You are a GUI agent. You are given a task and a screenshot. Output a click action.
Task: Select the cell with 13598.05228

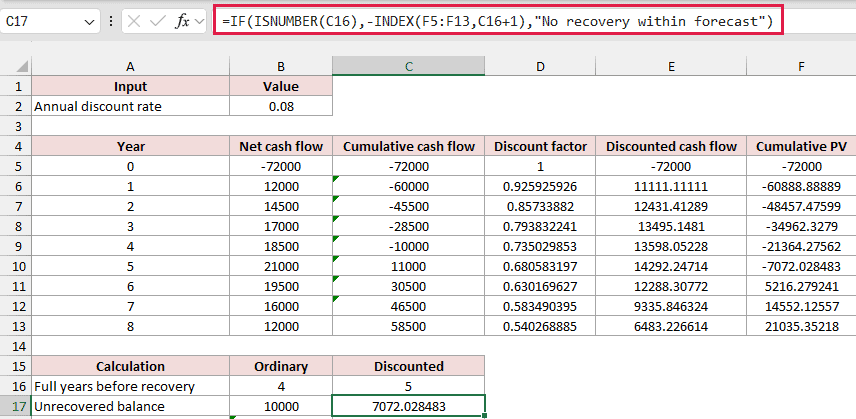671,247
